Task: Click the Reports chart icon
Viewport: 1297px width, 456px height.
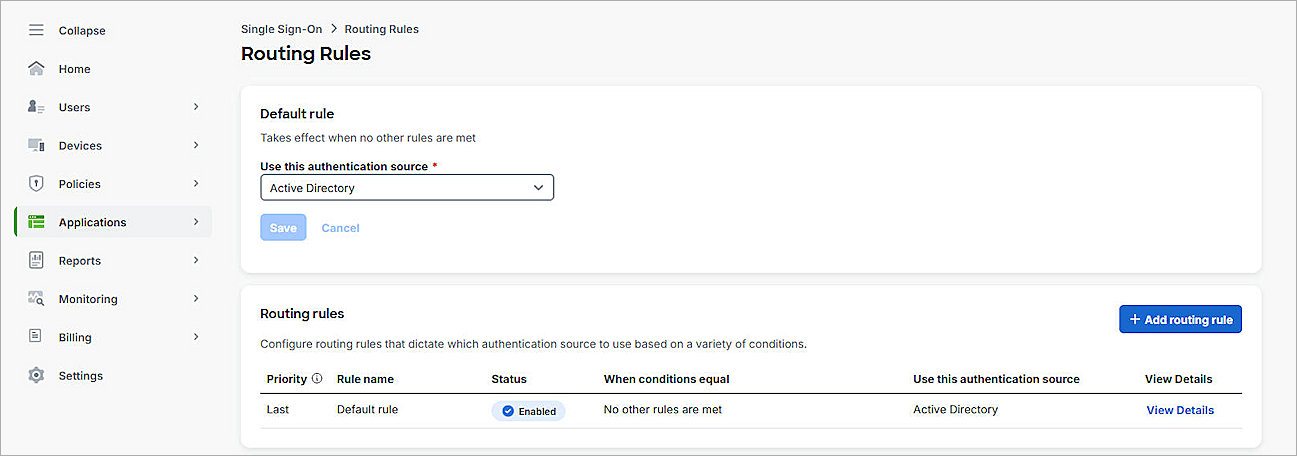Action: coord(36,261)
